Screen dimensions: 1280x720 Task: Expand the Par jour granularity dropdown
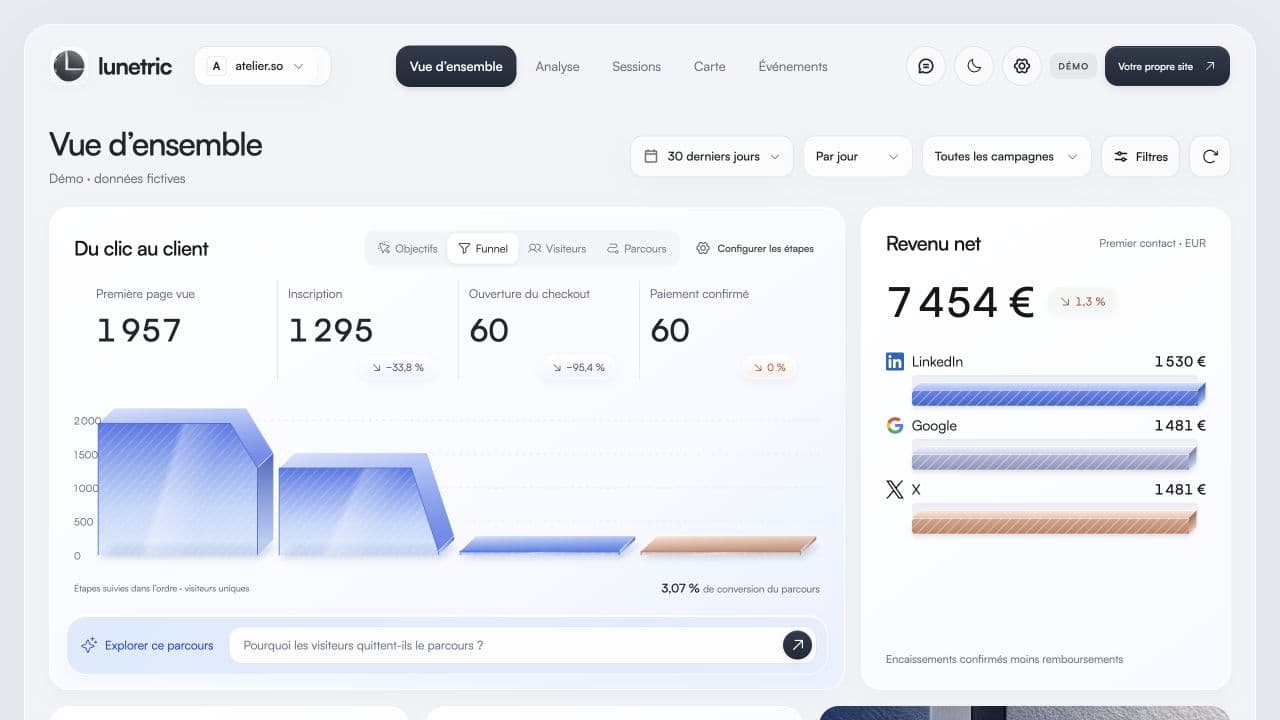pos(858,156)
